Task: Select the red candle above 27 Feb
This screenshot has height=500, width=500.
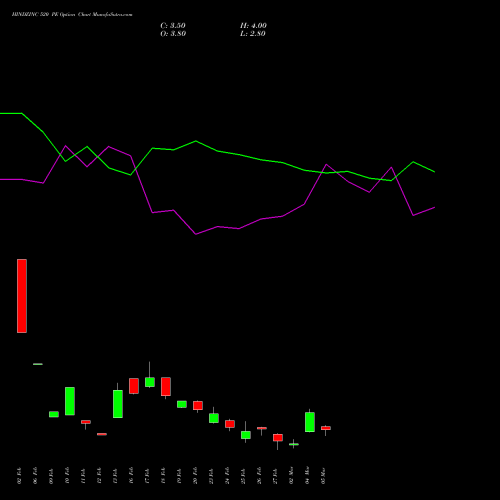Action: [278, 438]
